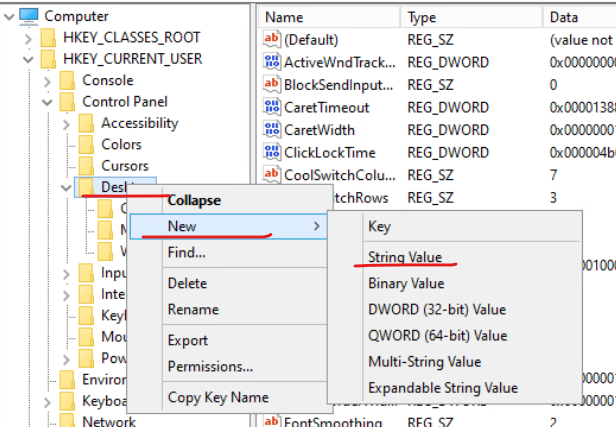The width and height of the screenshot is (616, 427).
Task: Collapse the Control Panel key
Action: (47, 103)
